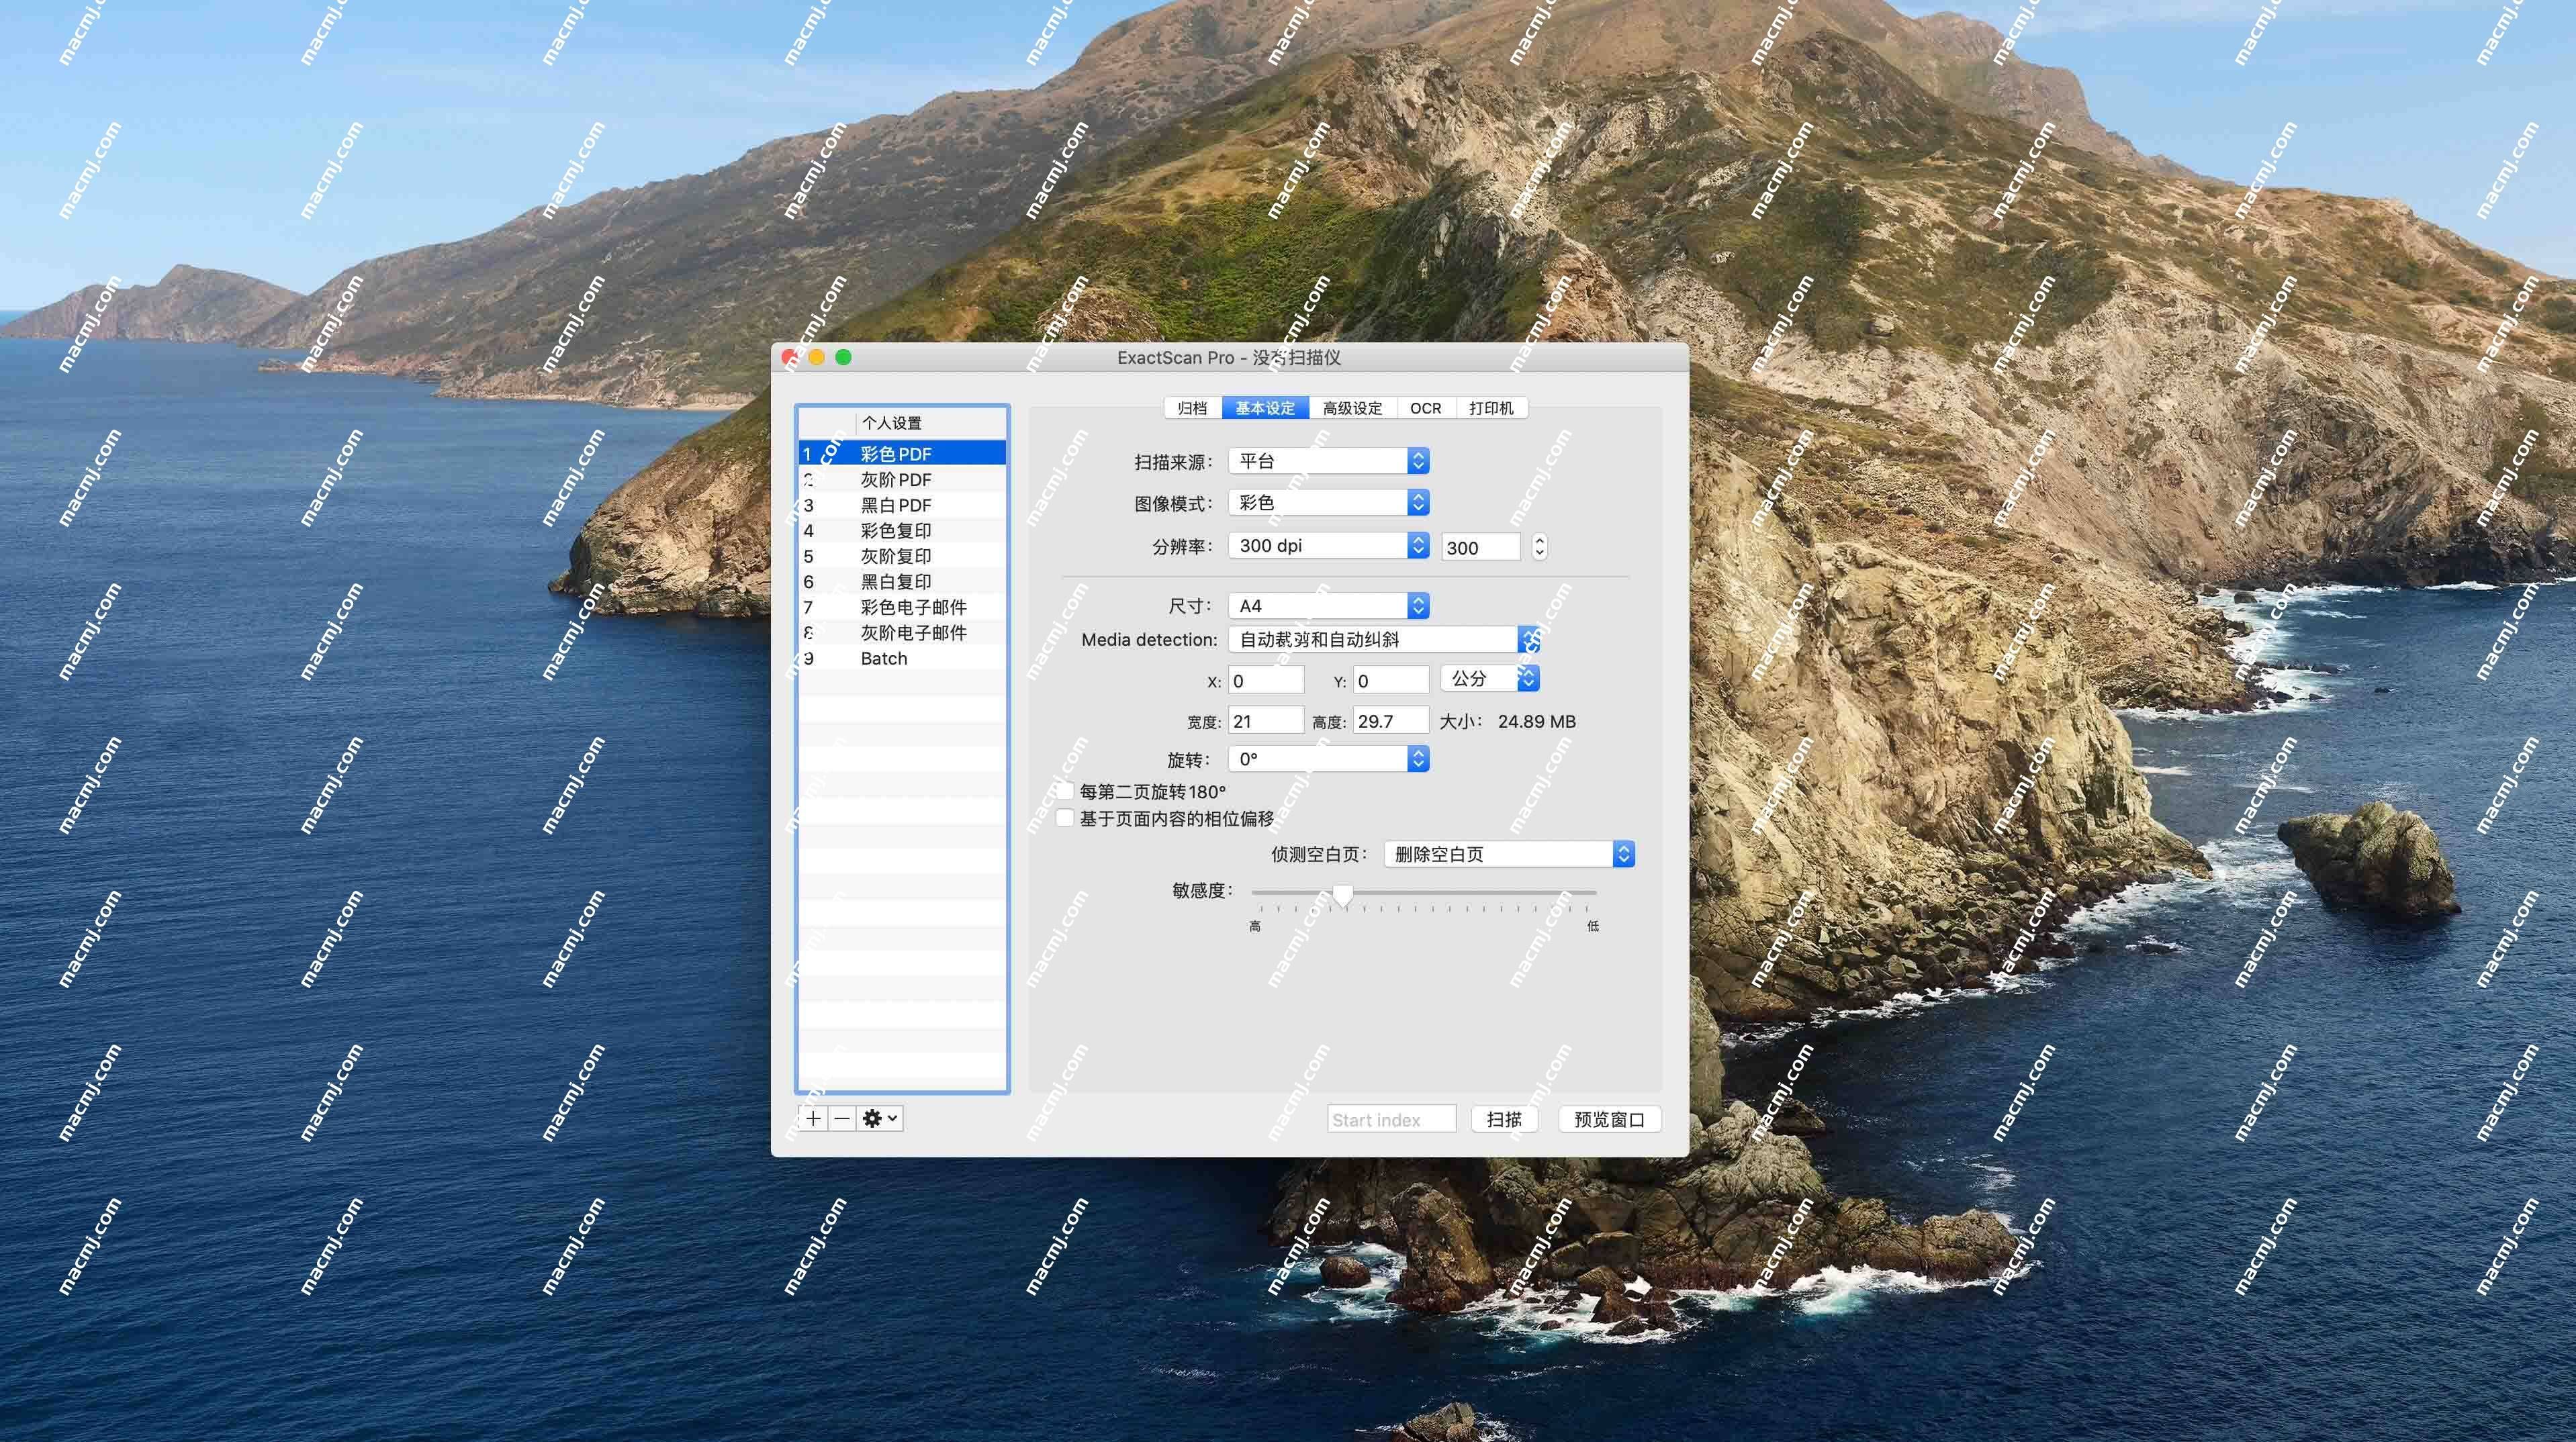2576x1442 pixels.
Task: Click the green zoom window button
Action: click(x=843, y=357)
